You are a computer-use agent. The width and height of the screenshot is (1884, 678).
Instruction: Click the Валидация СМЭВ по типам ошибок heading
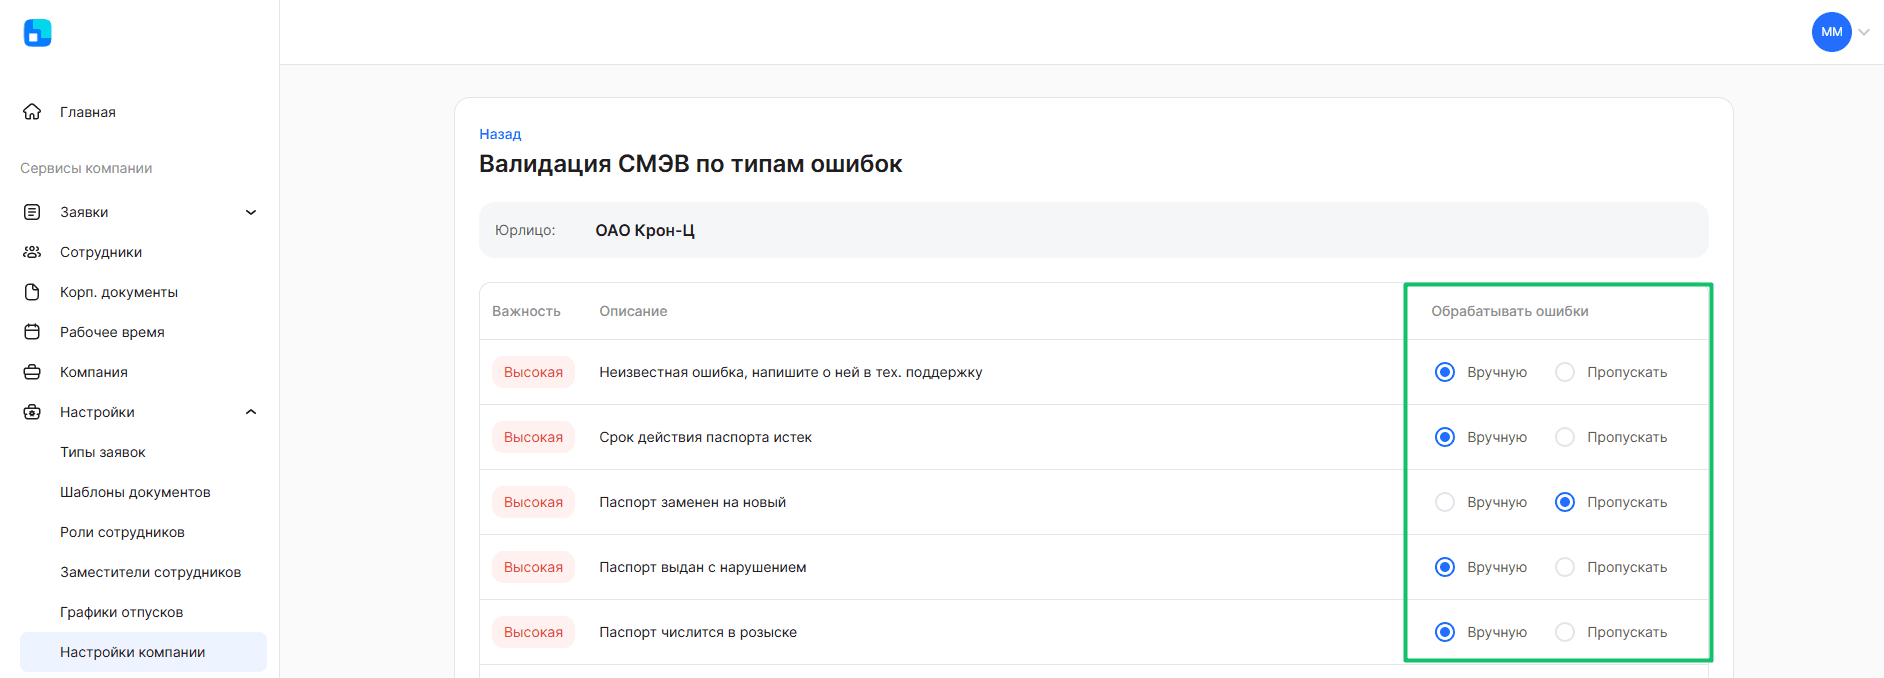(x=690, y=164)
